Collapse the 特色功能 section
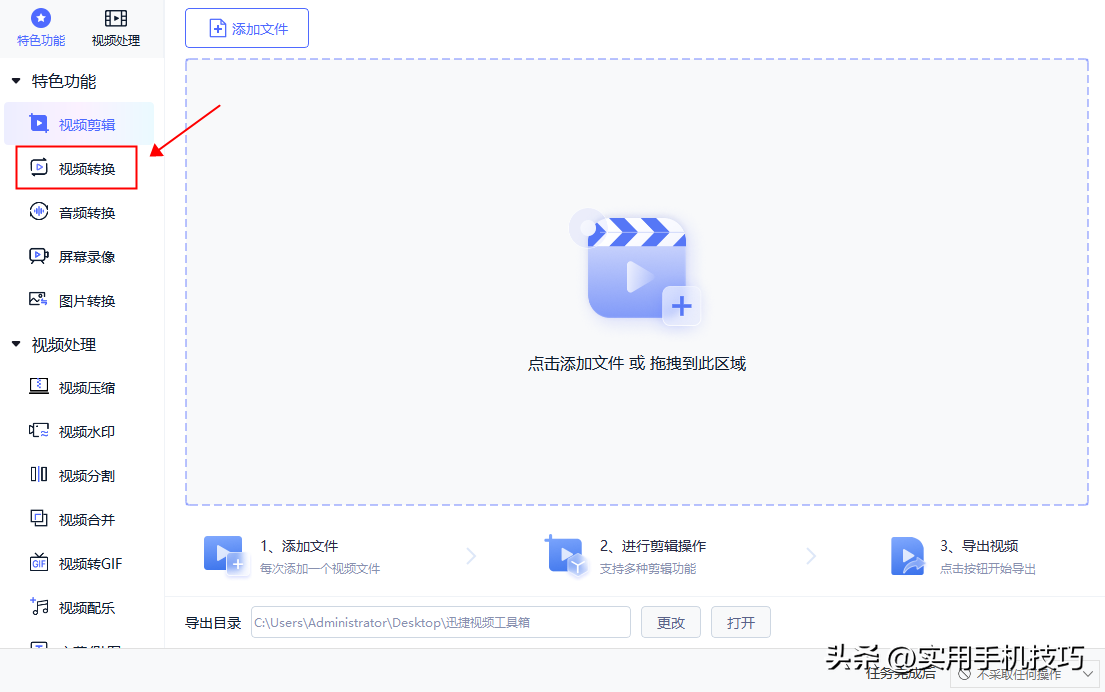 coord(16,81)
